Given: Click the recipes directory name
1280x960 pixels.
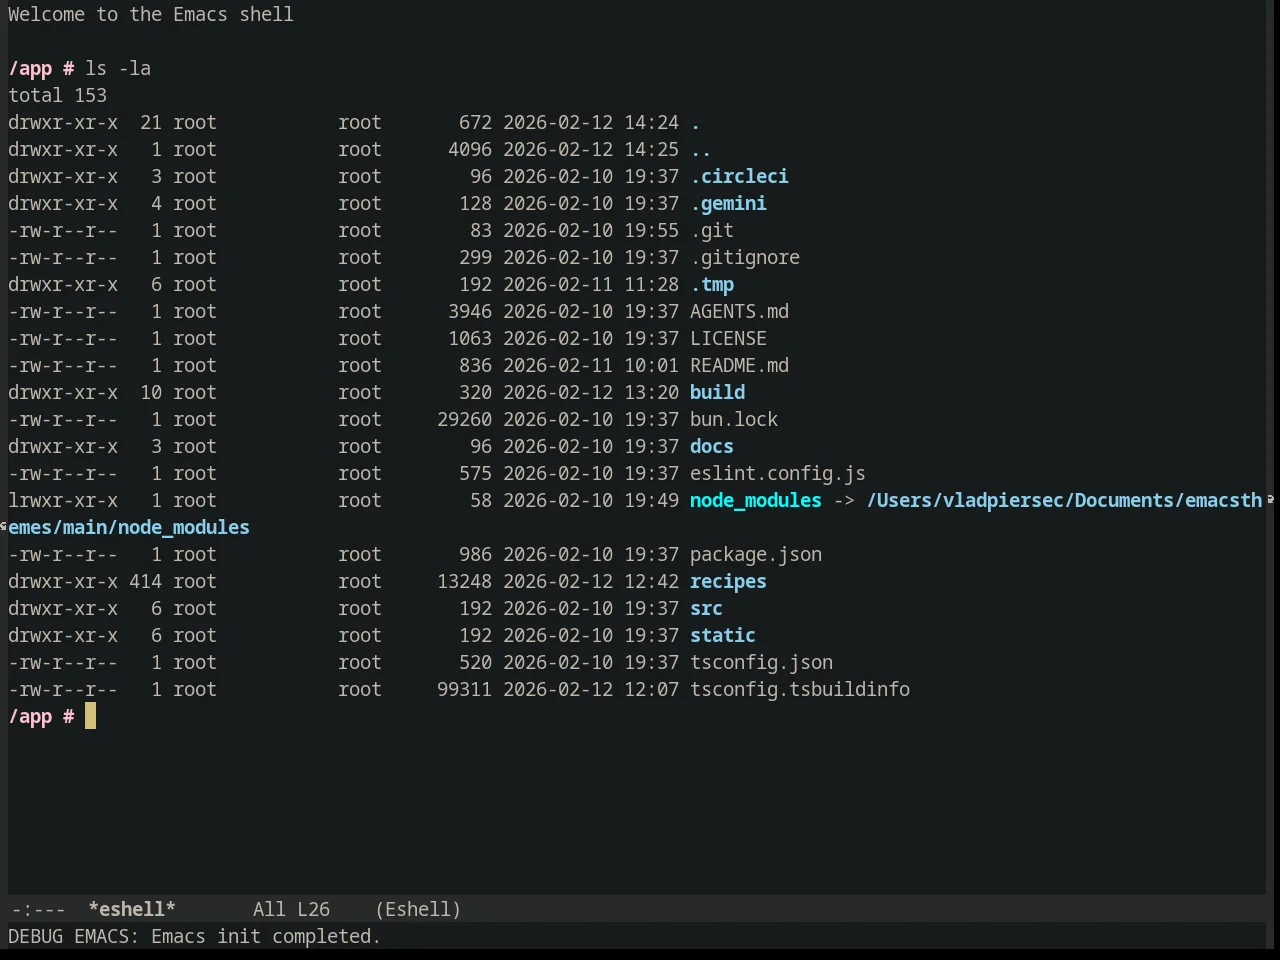Looking at the screenshot, I should (x=728, y=582).
